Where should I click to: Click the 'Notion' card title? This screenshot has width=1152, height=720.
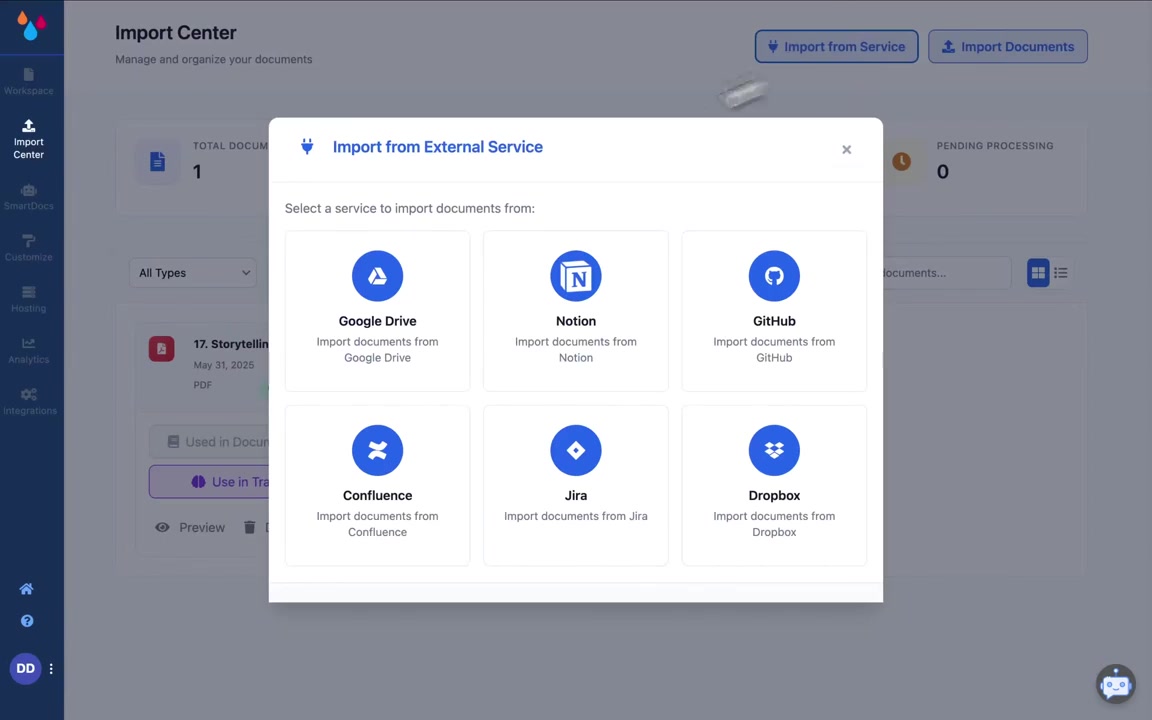click(x=575, y=321)
